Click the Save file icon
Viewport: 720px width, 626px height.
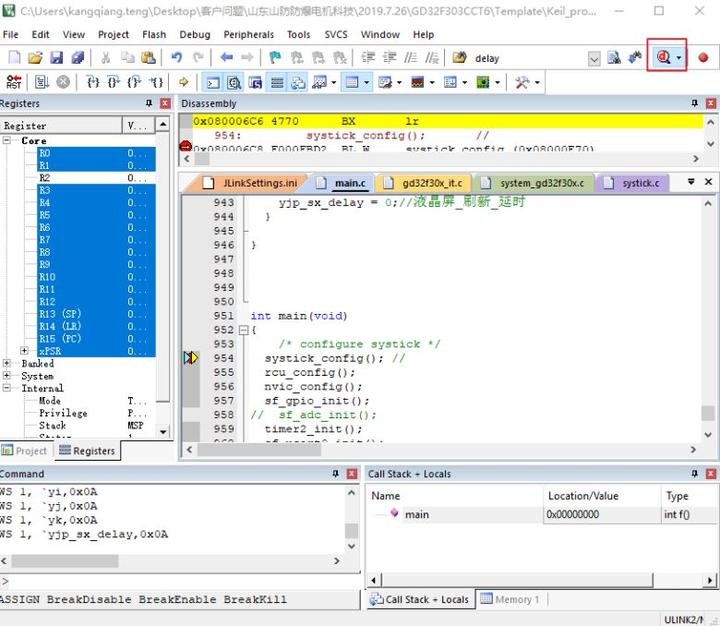coord(56,58)
